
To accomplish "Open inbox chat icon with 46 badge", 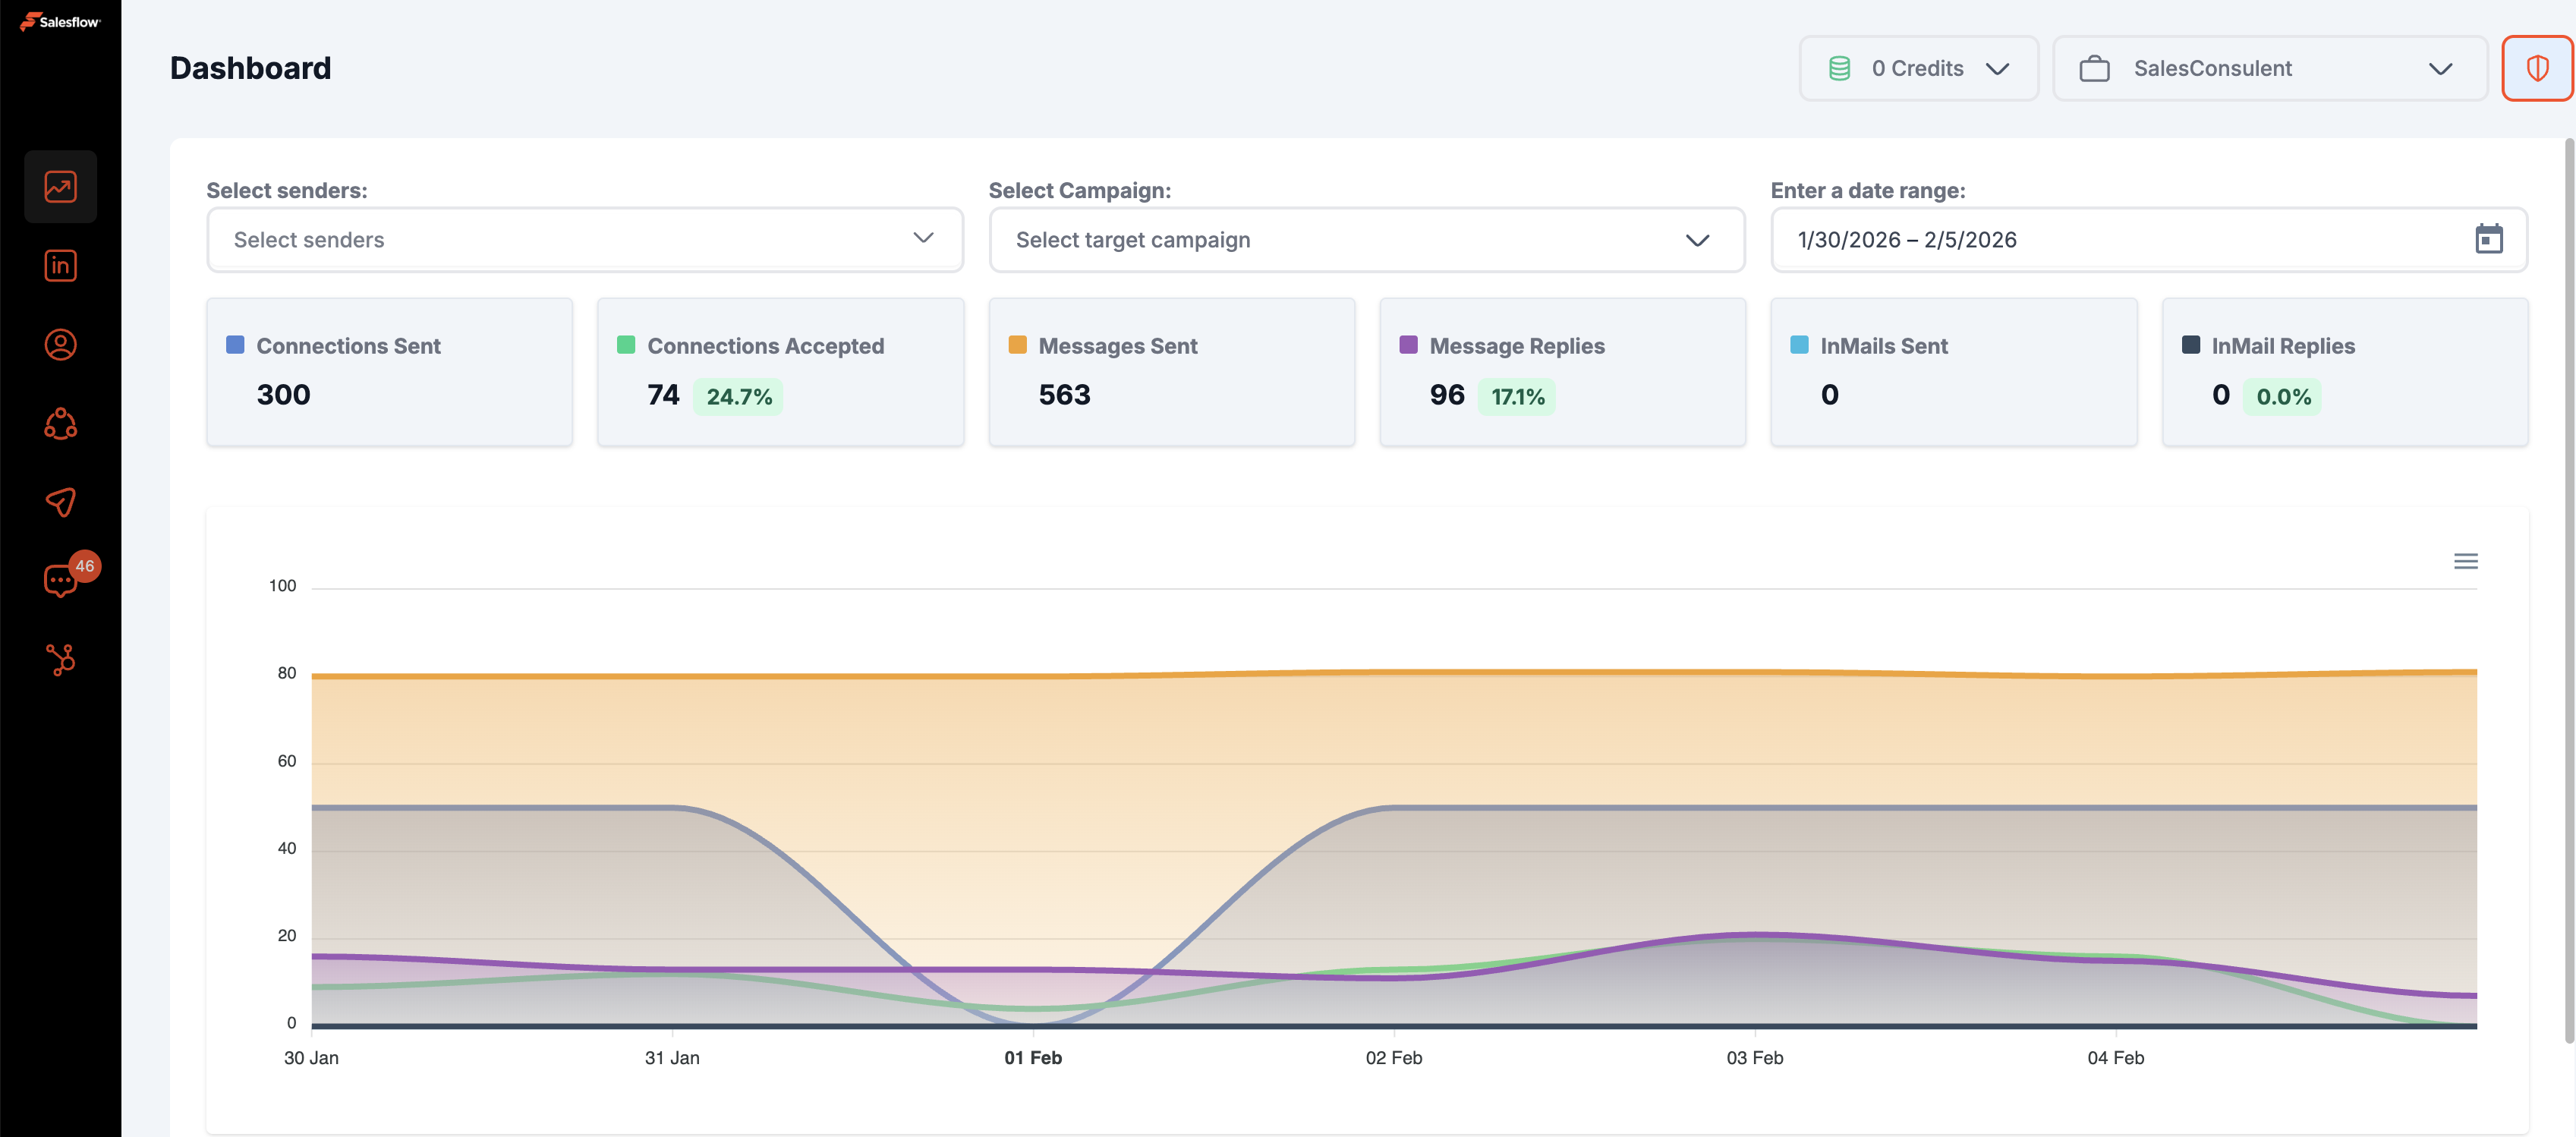I will [60, 580].
